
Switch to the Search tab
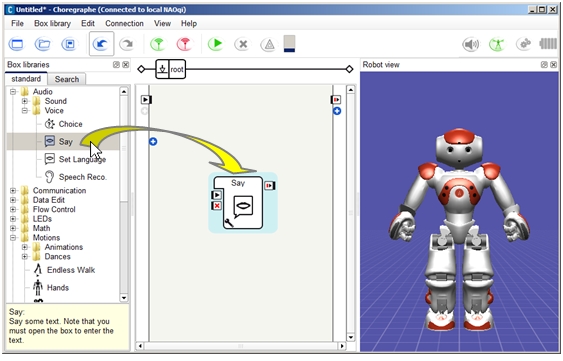[x=67, y=79]
